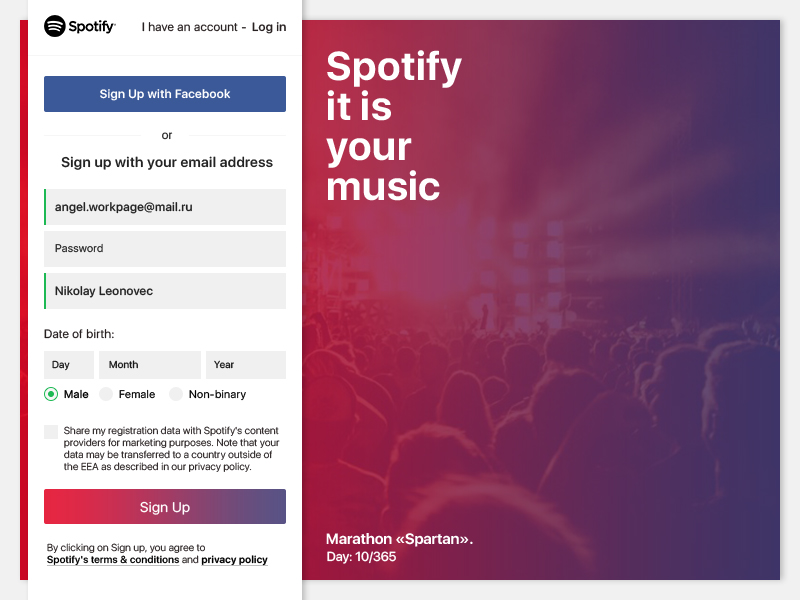
Task: Enable the share registration data checkbox
Action: pyautogui.click(x=51, y=432)
